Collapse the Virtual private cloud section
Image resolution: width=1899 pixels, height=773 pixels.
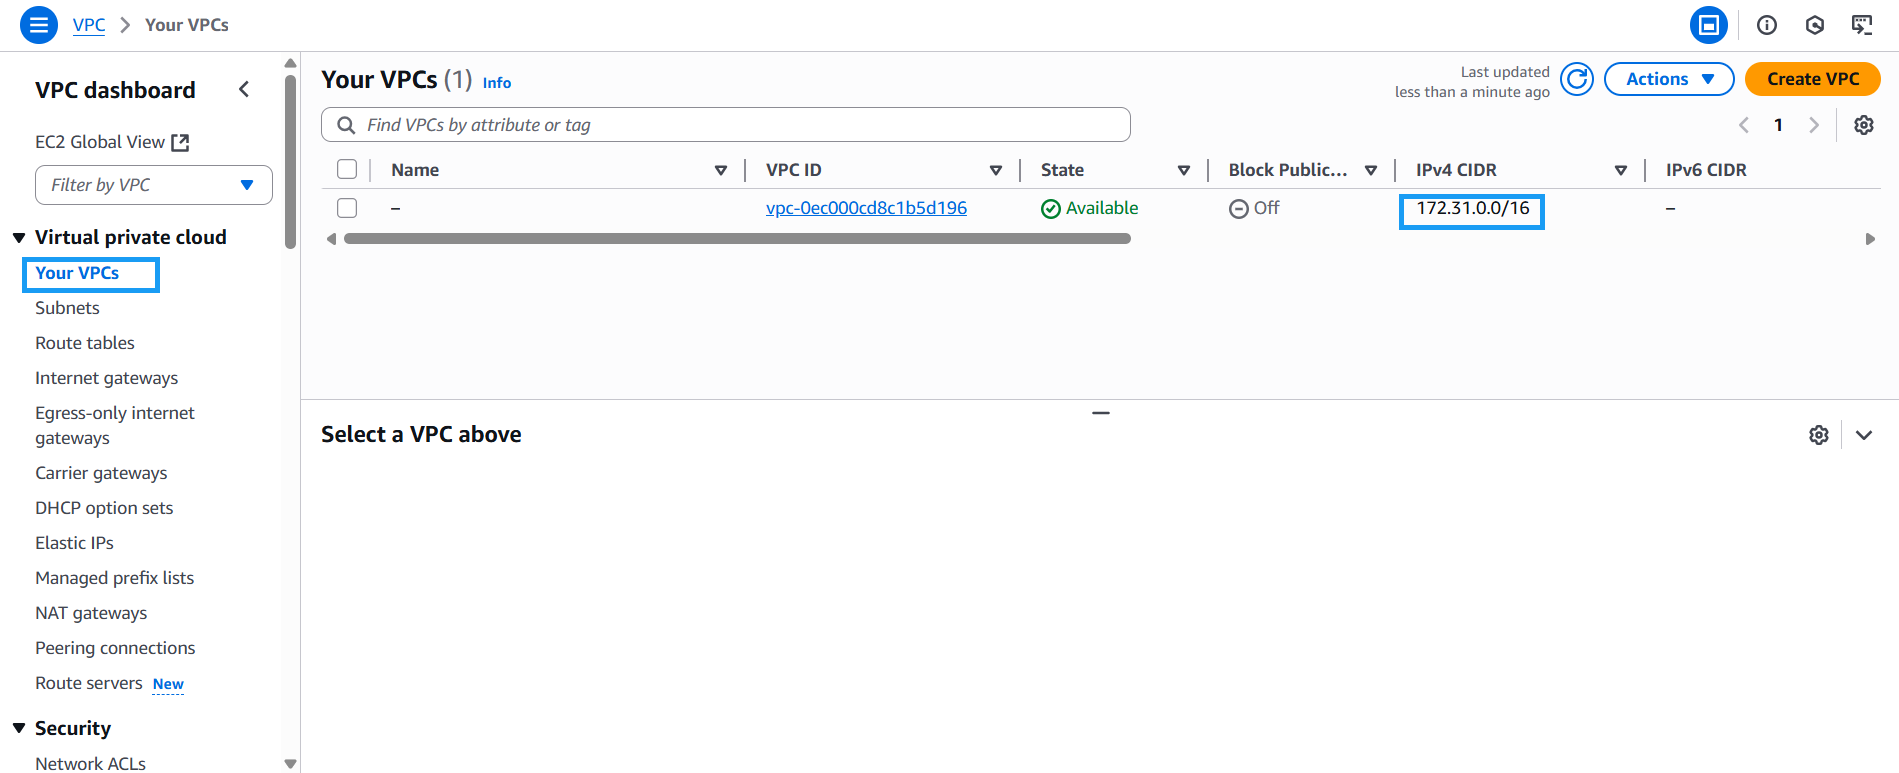click(x=19, y=238)
